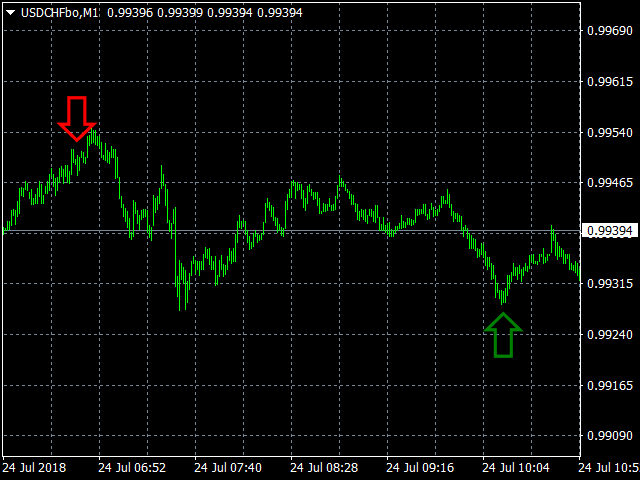Click the 24 Jul 09:16 time label
This screenshot has width=640, height=480.
[420, 468]
